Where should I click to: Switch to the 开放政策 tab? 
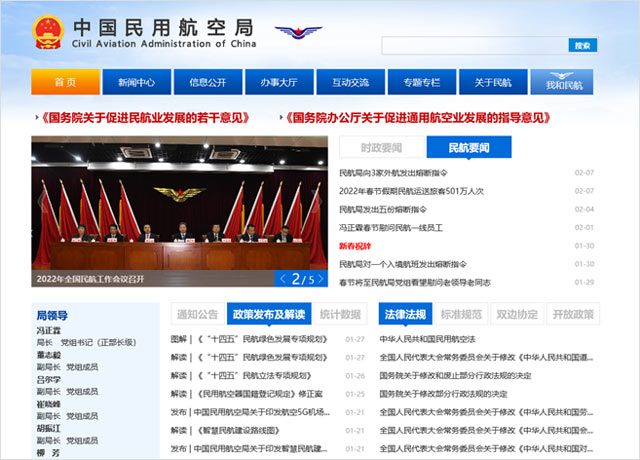[x=573, y=314]
